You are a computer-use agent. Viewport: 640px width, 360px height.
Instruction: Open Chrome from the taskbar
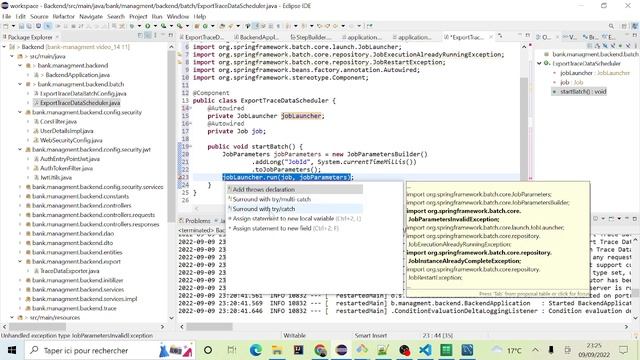[320, 350]
